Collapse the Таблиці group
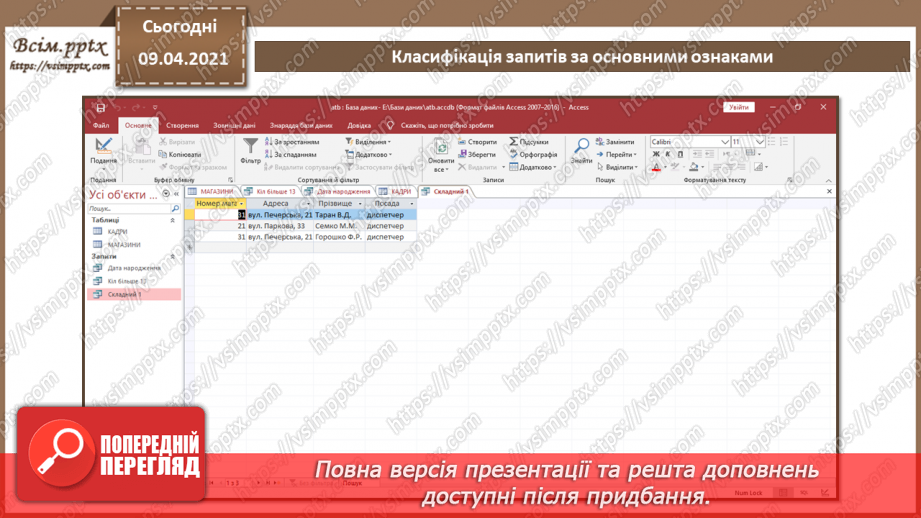 tap(173, 220)
